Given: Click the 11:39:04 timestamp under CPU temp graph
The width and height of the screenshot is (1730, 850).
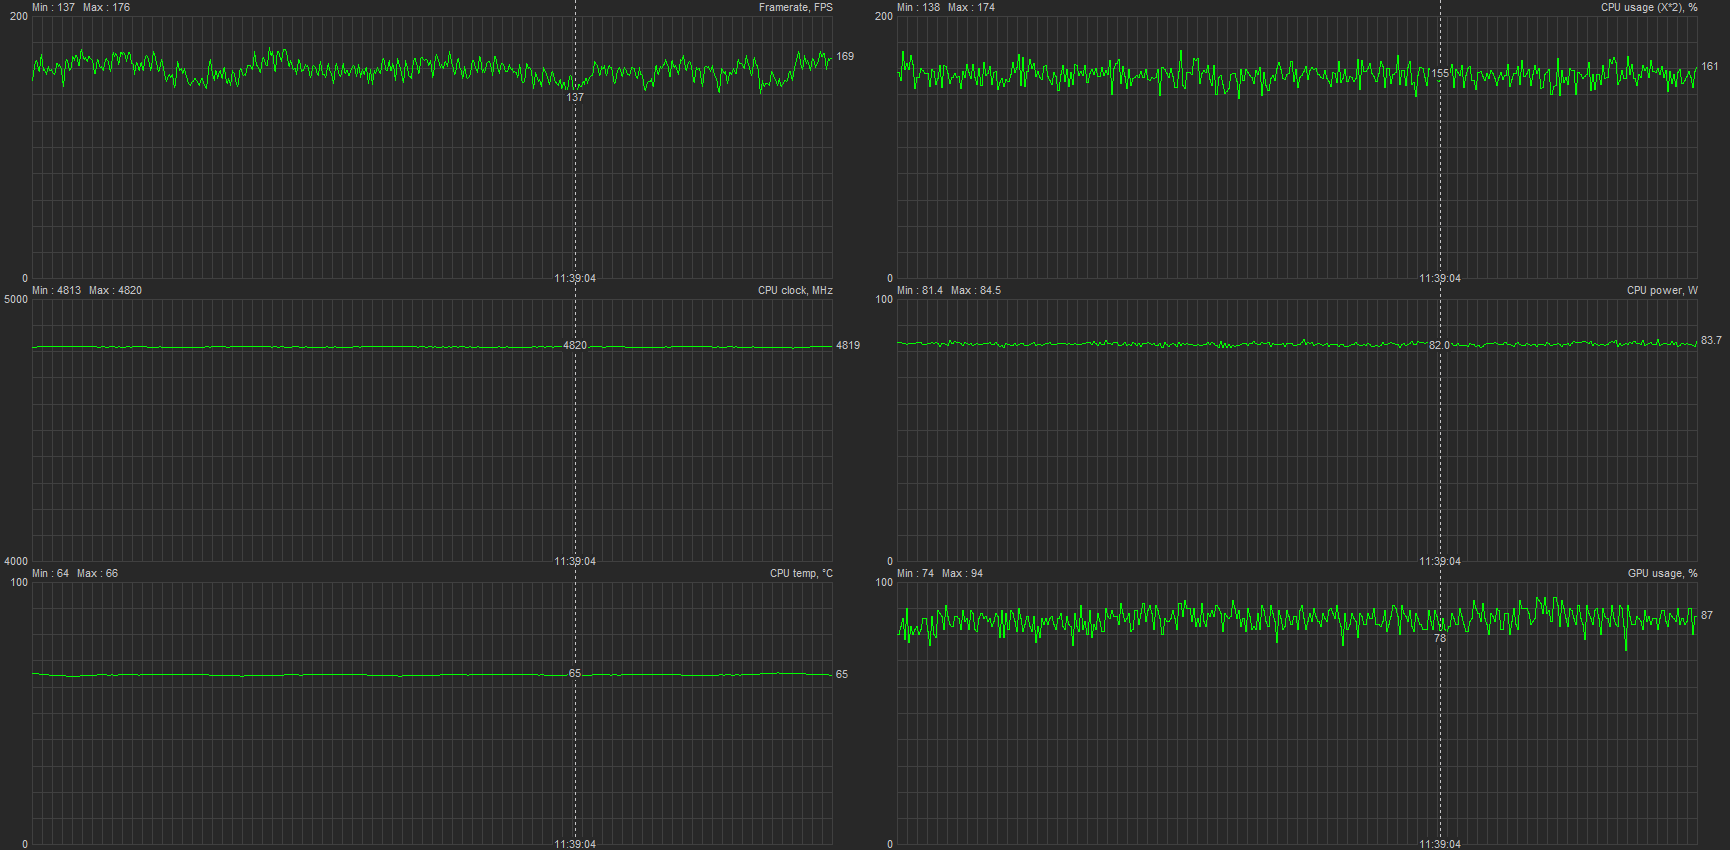Looking at the screenshot, I should point(575,845).
